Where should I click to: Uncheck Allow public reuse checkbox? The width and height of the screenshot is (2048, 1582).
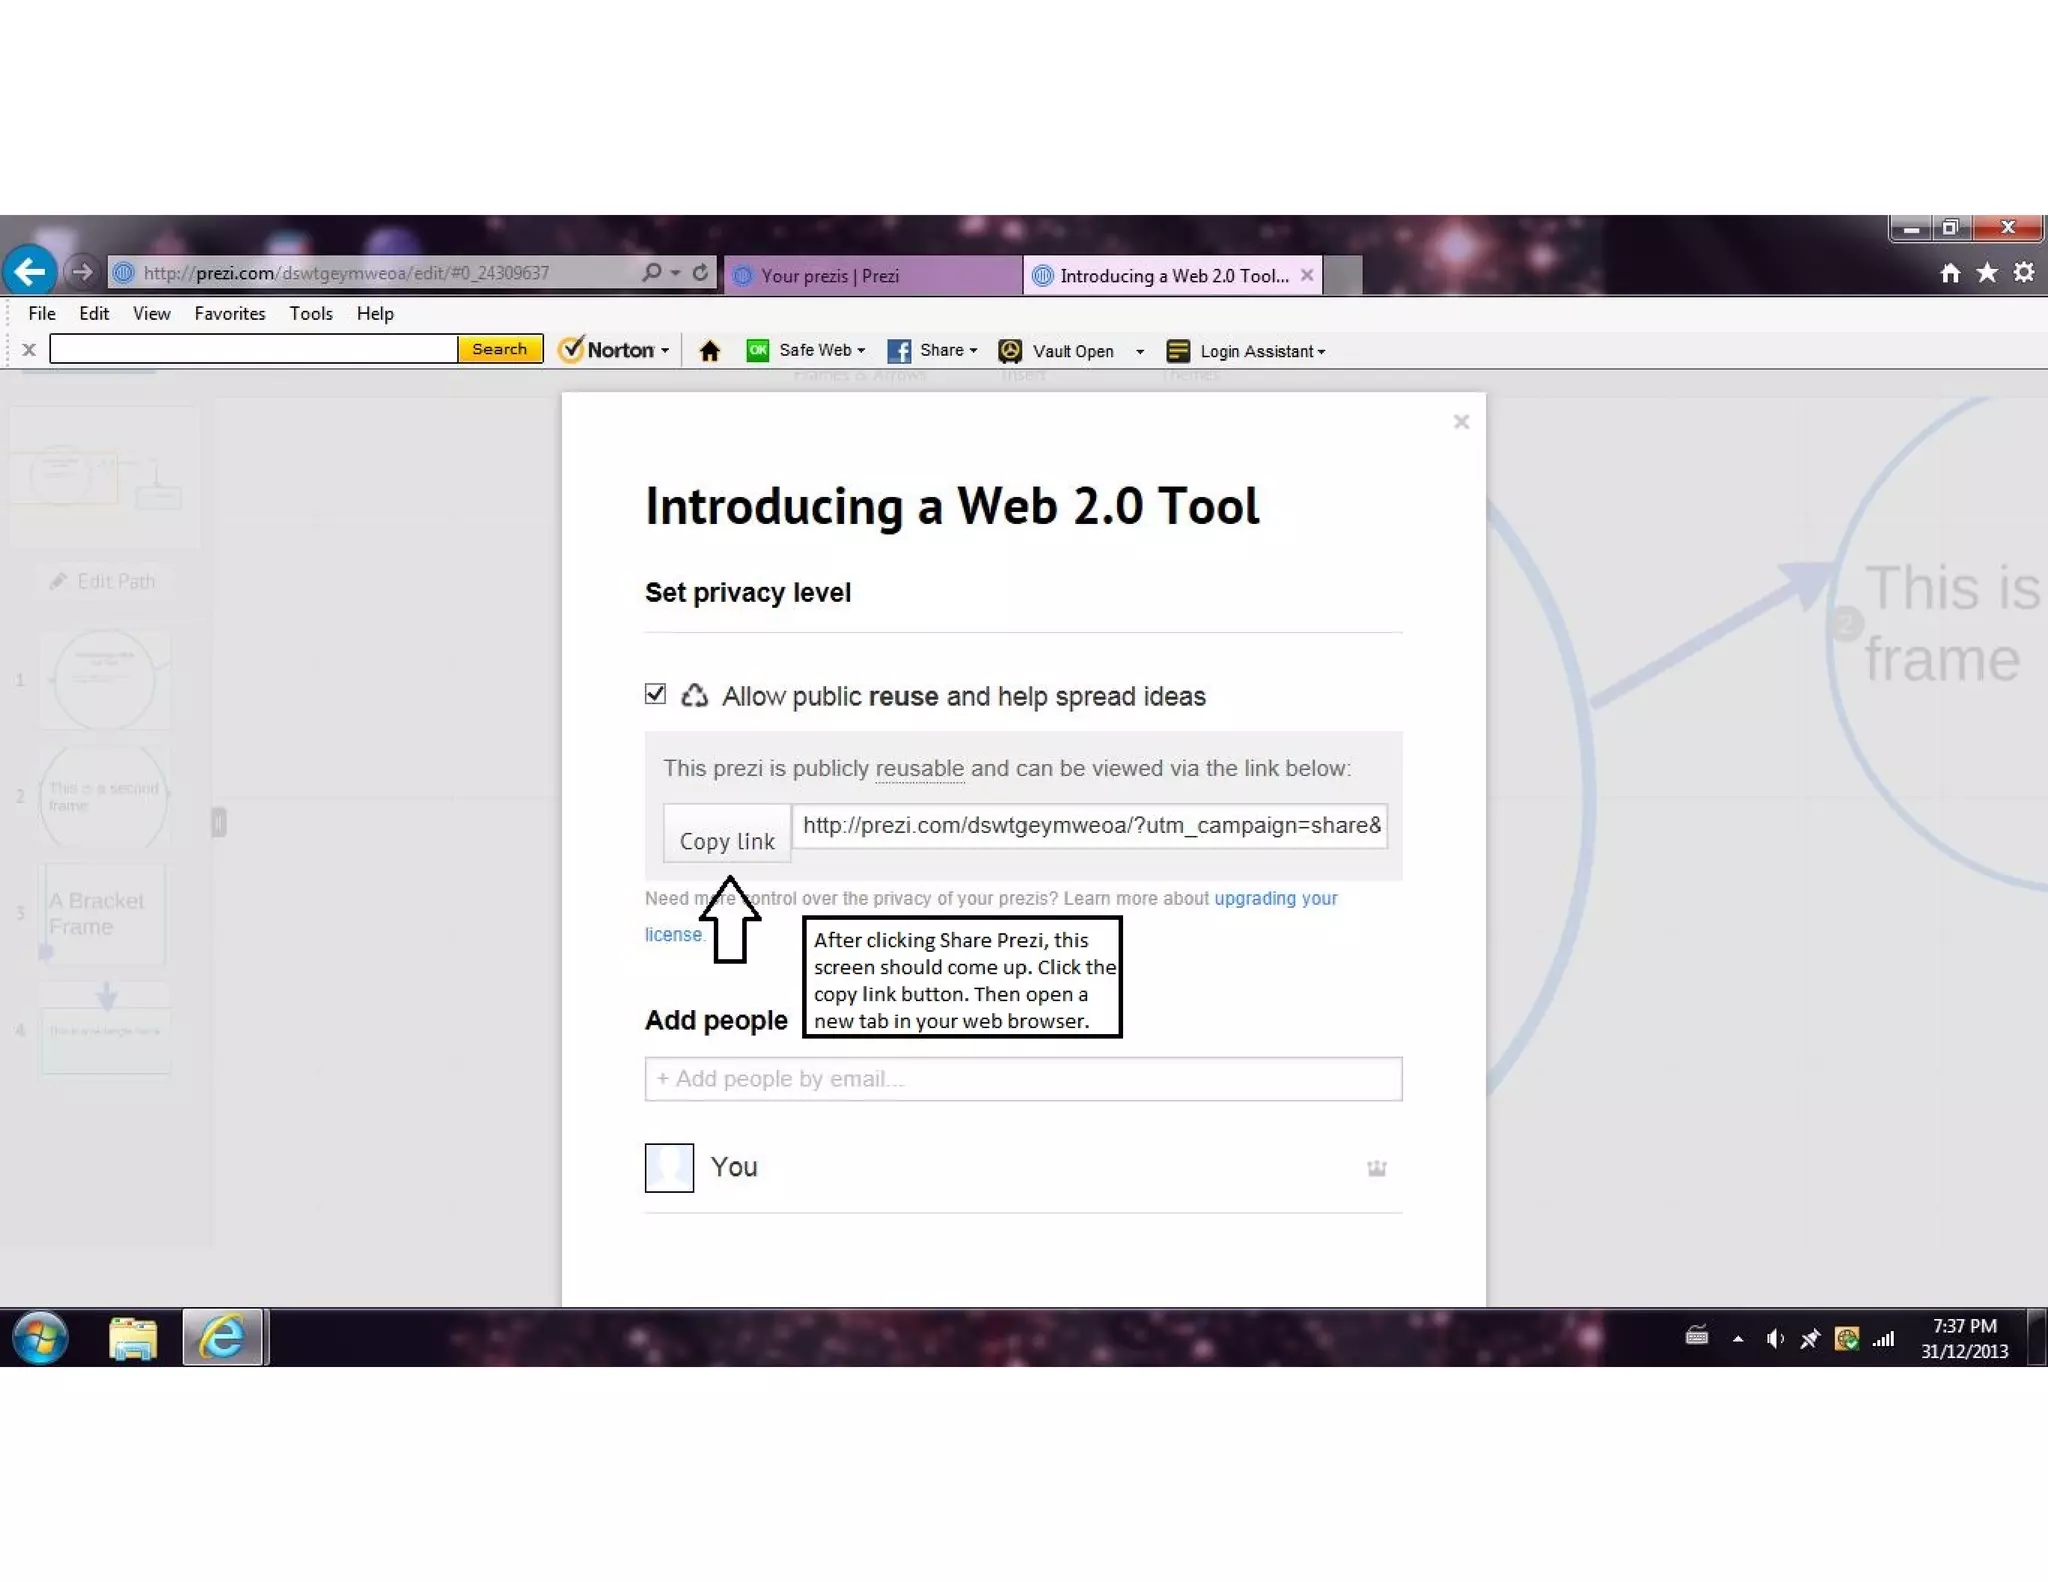(655, 694)
